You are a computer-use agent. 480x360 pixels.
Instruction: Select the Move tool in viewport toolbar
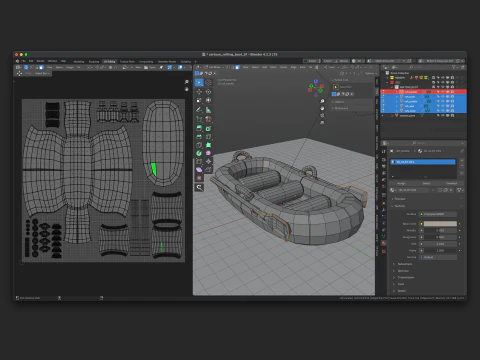point(199,92)
